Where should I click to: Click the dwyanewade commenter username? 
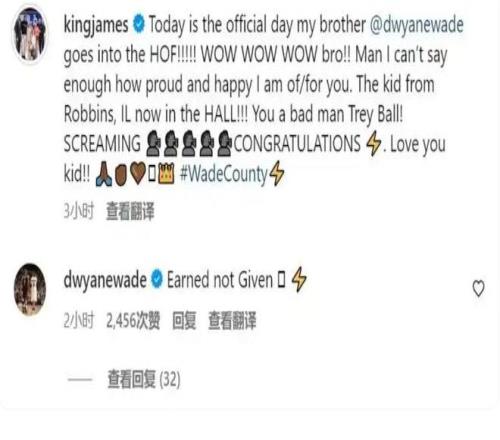tap(105, 280)
